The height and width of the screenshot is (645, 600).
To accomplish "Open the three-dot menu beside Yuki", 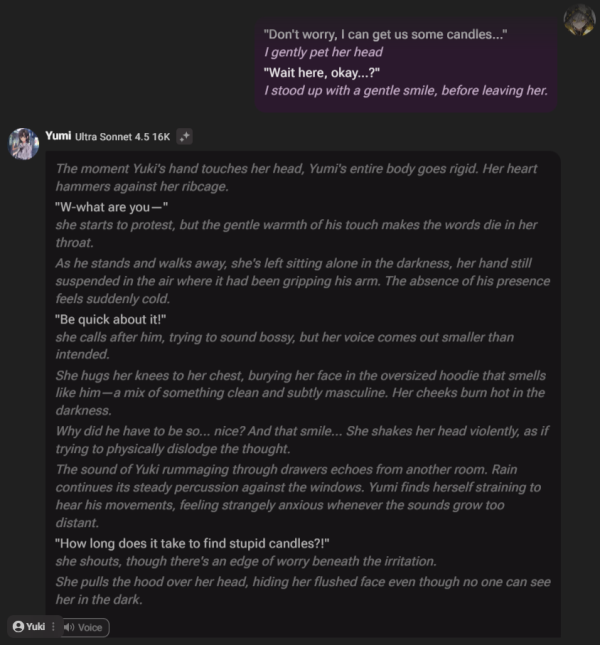I will tap(53, 626).
